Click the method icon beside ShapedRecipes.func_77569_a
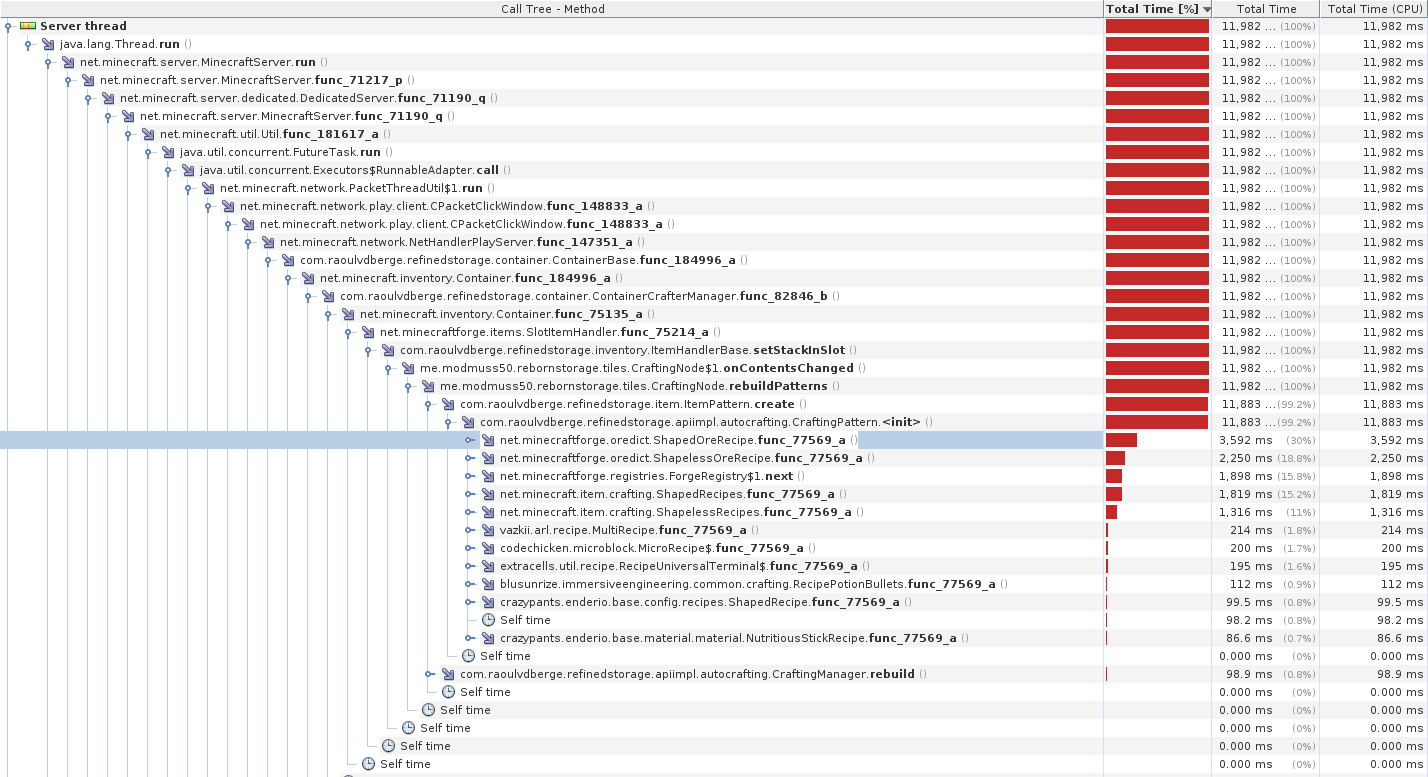The width and height of the screenshot is (1428, 777). point(488,494)
